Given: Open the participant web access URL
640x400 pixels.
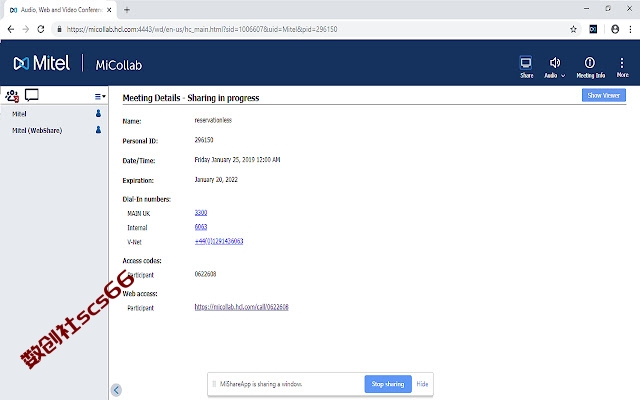Looking at the screenshot, I should [241, 307].
